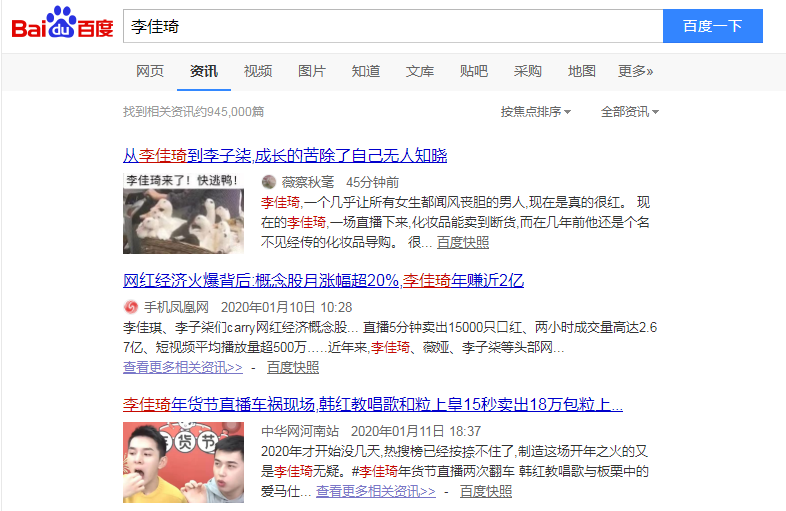This screenshot has width=786, height=511.
Task: Select the 贴吧 tab
Action: click(474, 71)
